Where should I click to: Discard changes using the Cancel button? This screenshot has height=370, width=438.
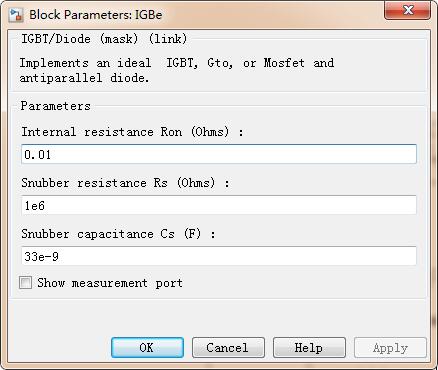pos(228,347)
